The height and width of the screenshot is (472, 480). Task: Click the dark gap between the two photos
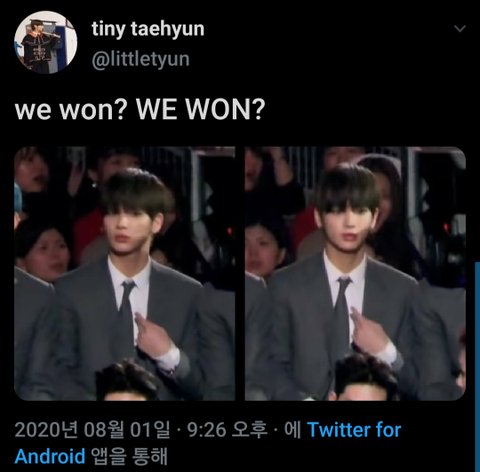[240, 273]
